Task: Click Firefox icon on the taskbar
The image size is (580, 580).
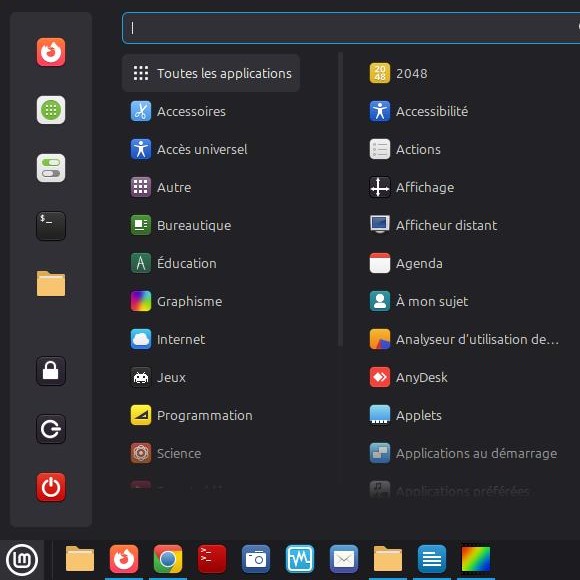Action: (124, 559)
